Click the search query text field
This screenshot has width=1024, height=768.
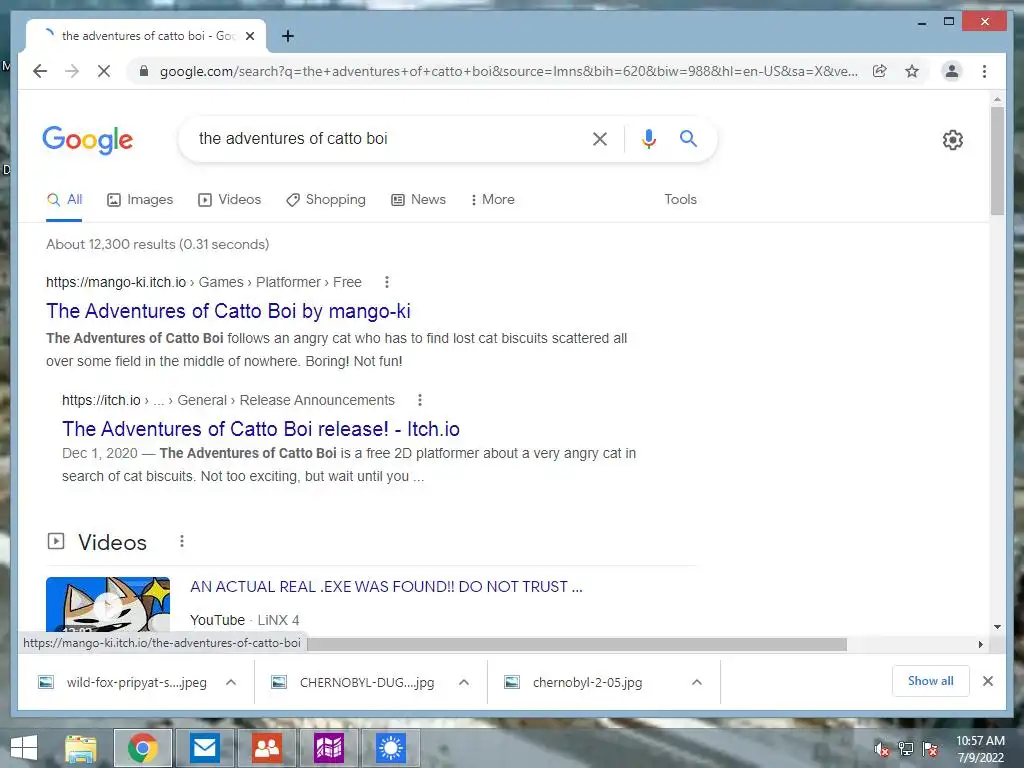385,138
